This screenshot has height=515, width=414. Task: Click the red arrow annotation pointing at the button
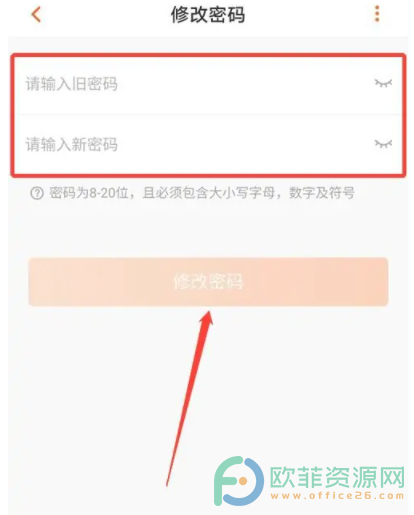(189, 398)
